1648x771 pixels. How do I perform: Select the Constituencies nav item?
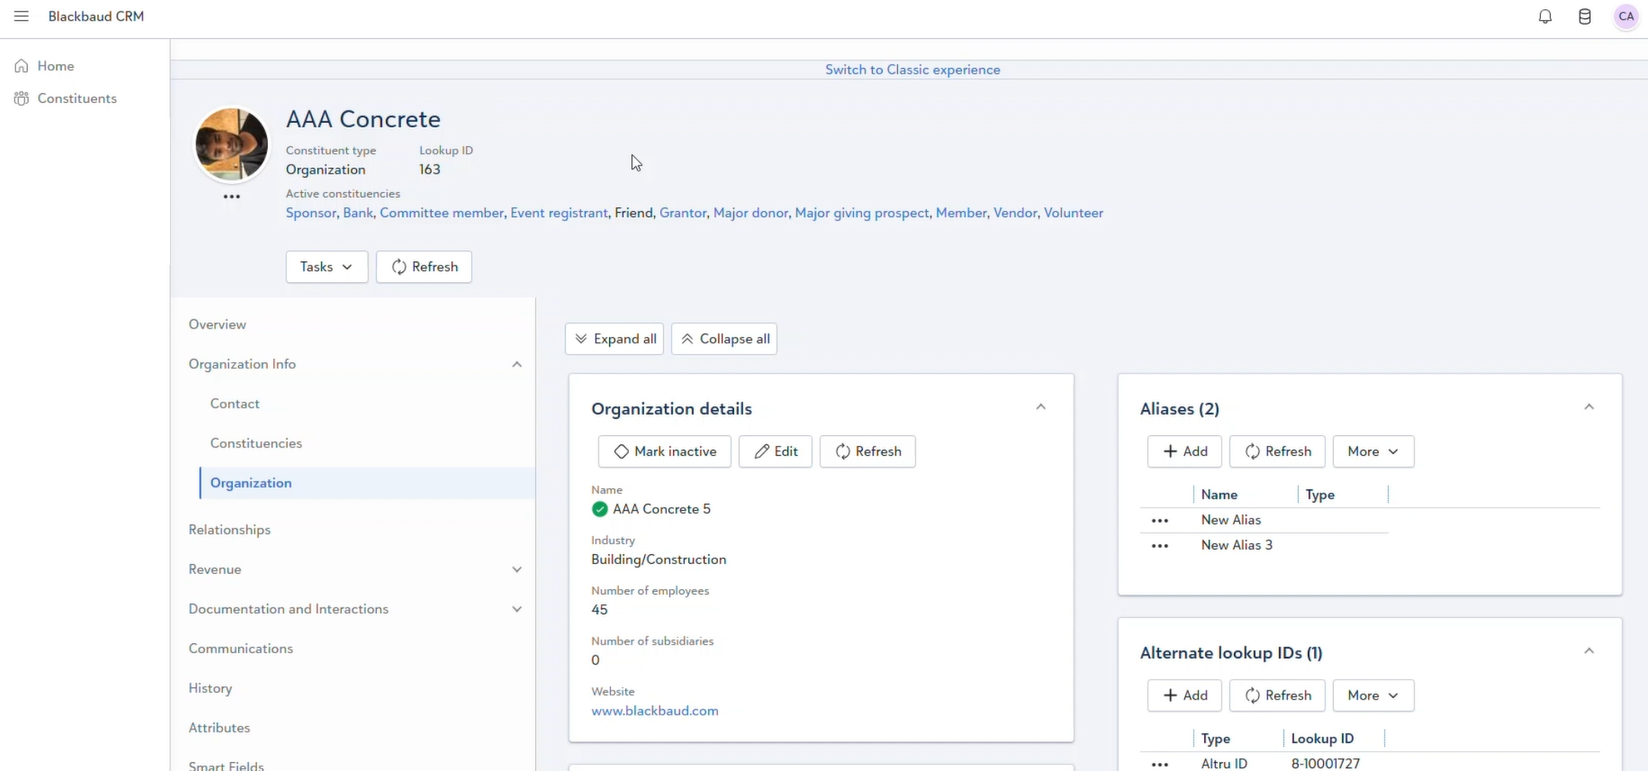pyautogui.click(x=256, y=443)
